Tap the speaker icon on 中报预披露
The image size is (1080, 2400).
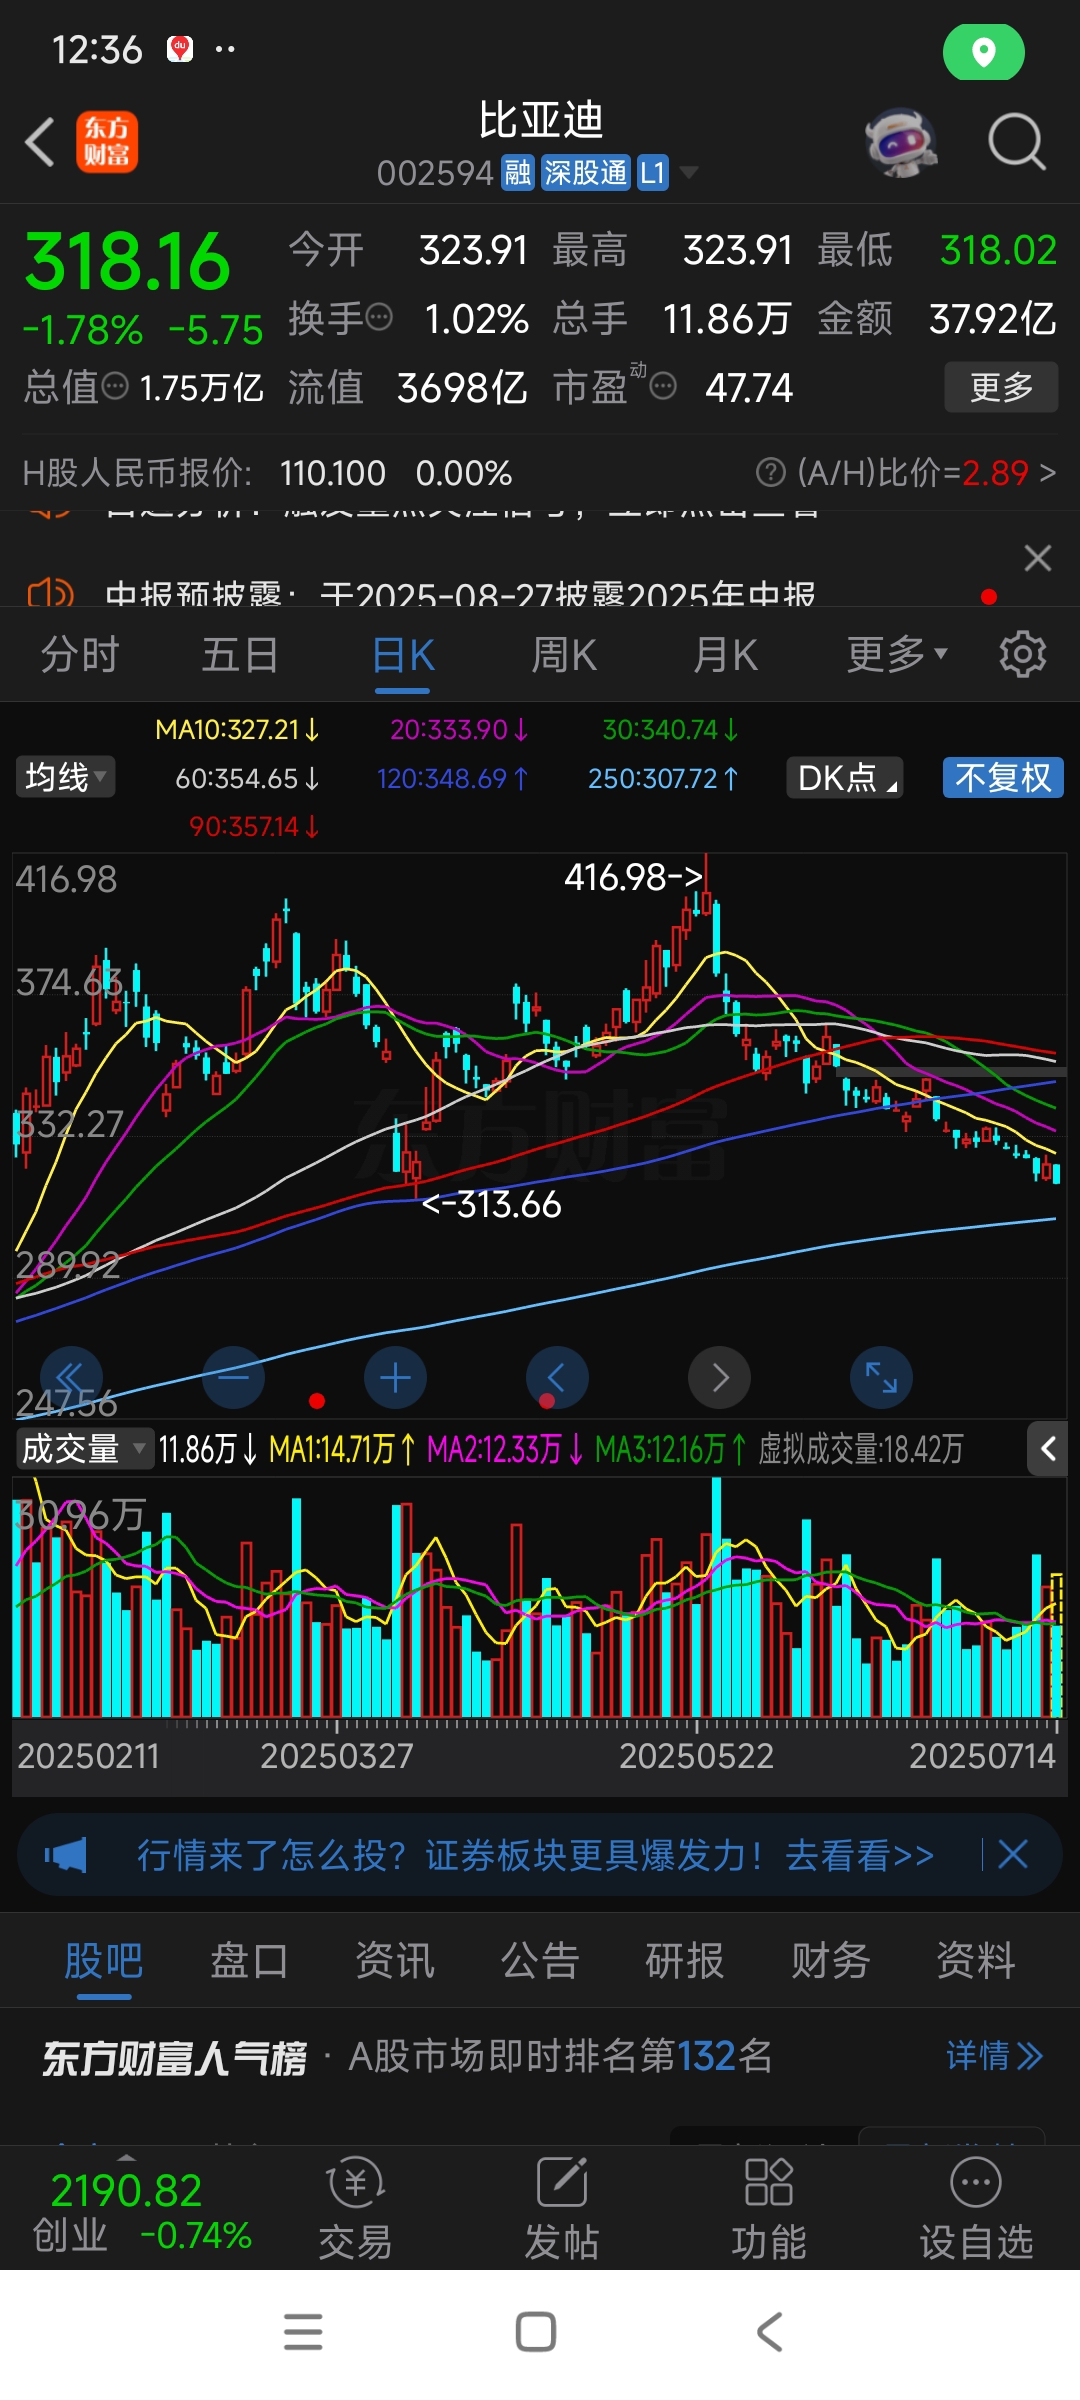point(50,594)
